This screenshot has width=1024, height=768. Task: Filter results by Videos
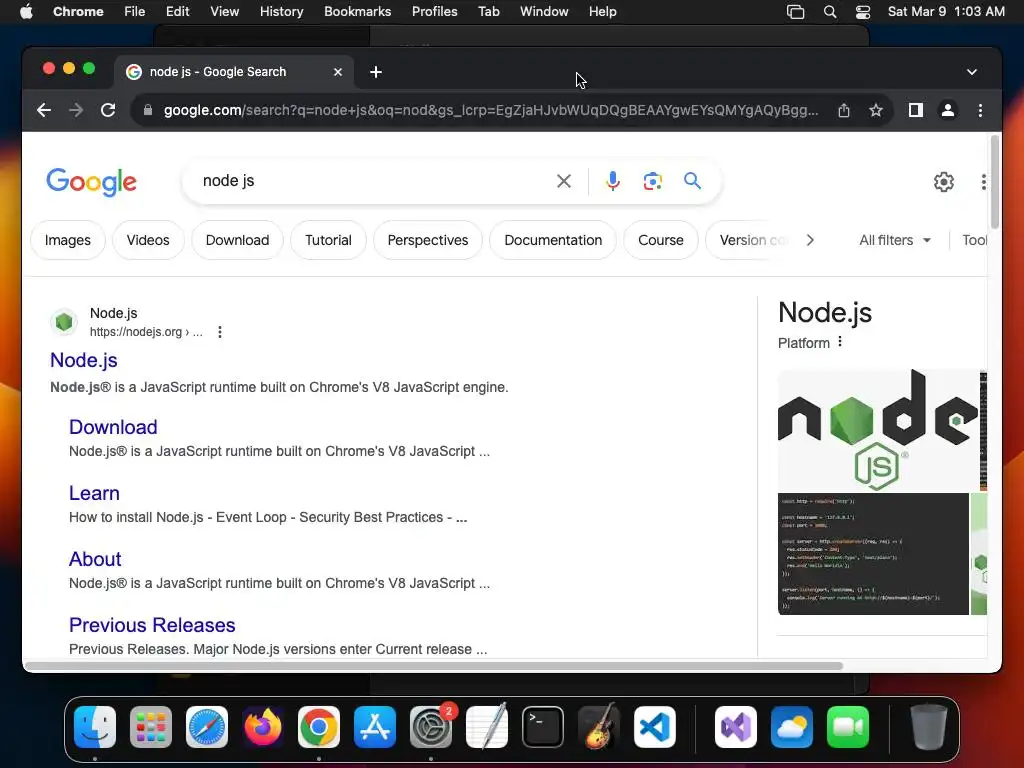point(148,240)
